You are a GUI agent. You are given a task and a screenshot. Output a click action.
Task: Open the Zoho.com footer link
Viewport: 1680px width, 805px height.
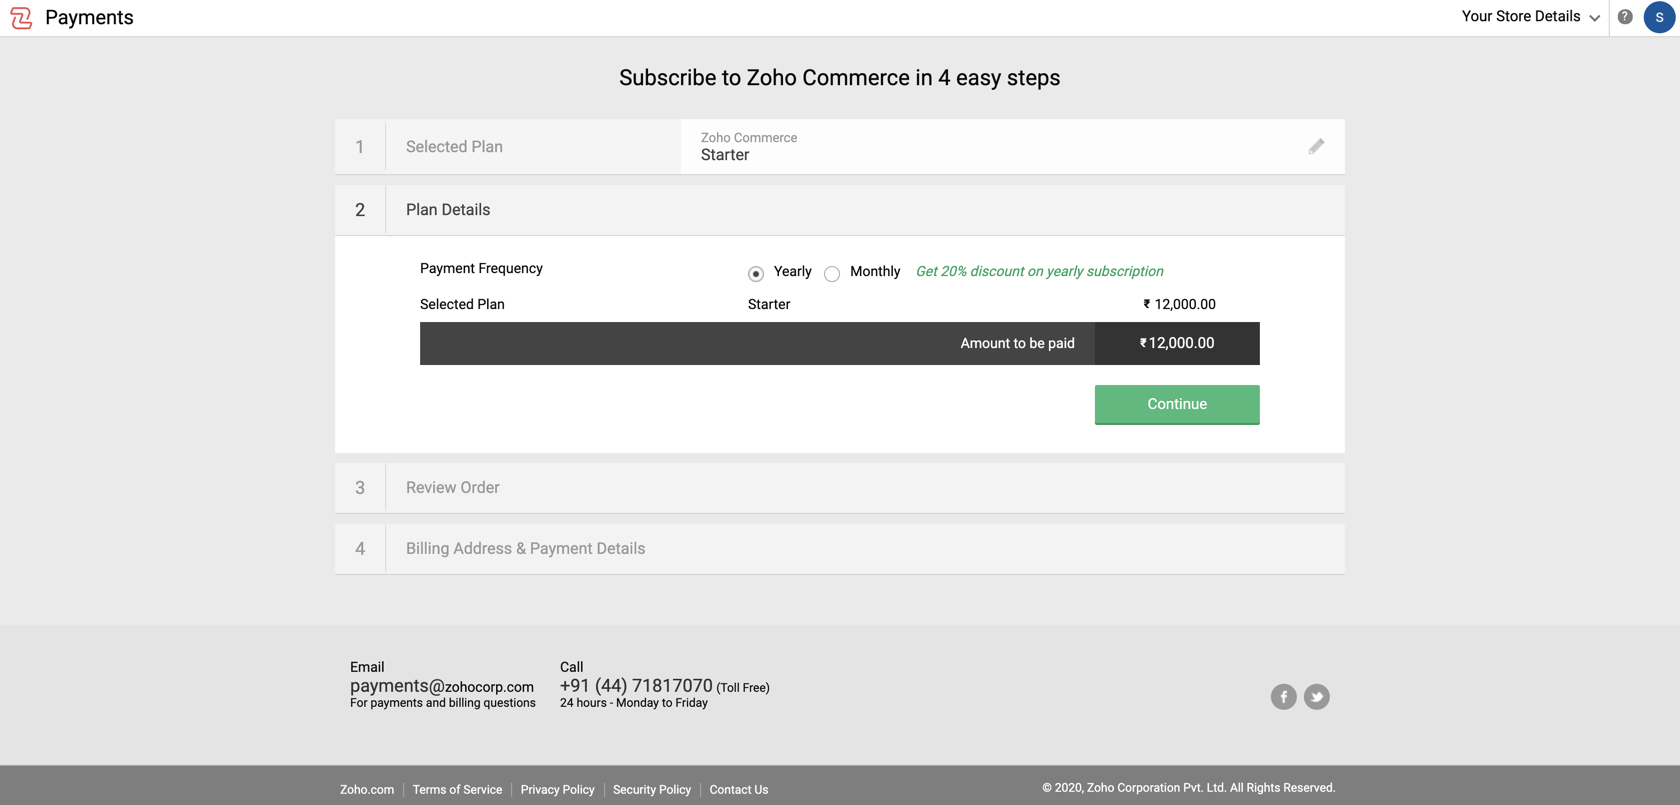(x=367, y=789)
